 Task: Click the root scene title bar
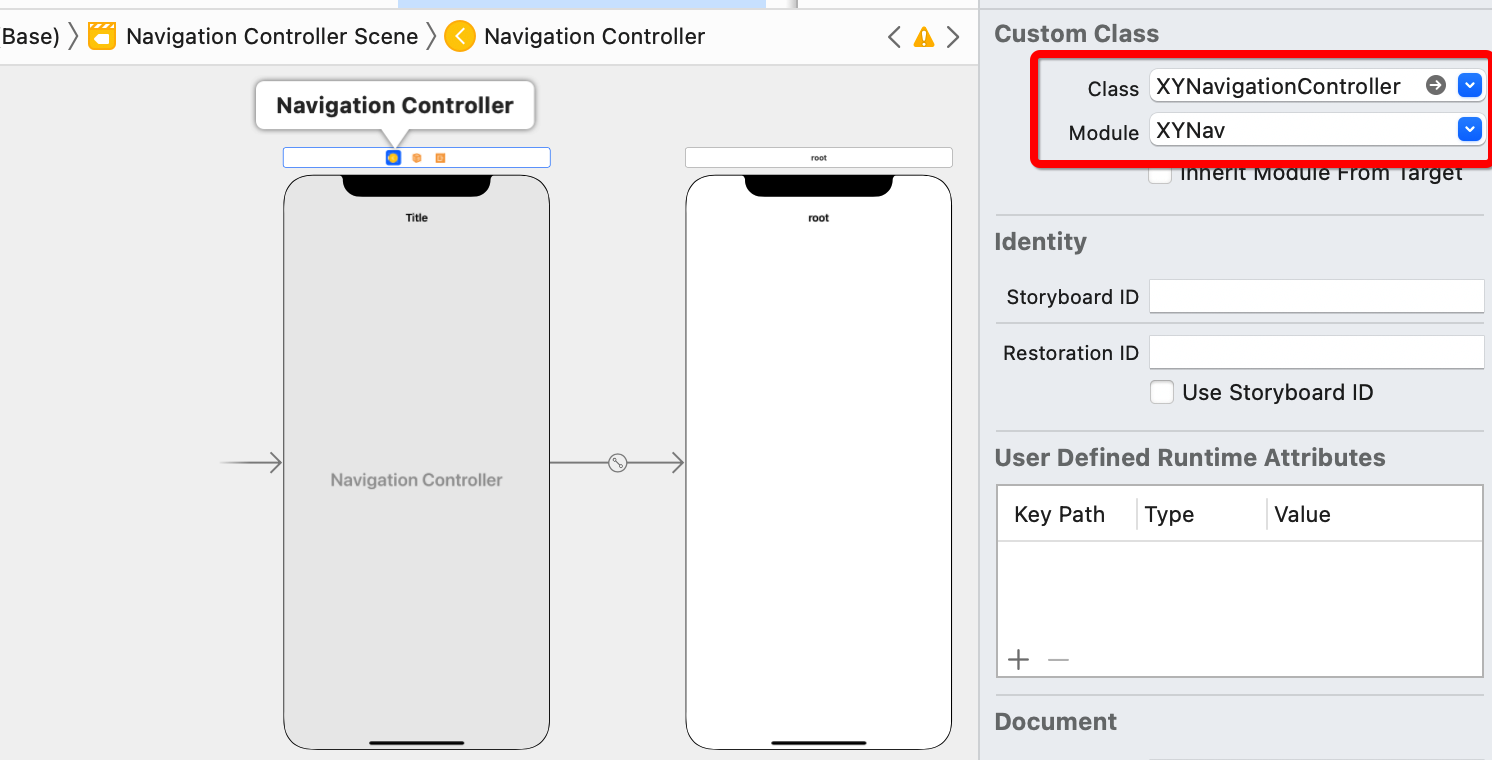818,157
